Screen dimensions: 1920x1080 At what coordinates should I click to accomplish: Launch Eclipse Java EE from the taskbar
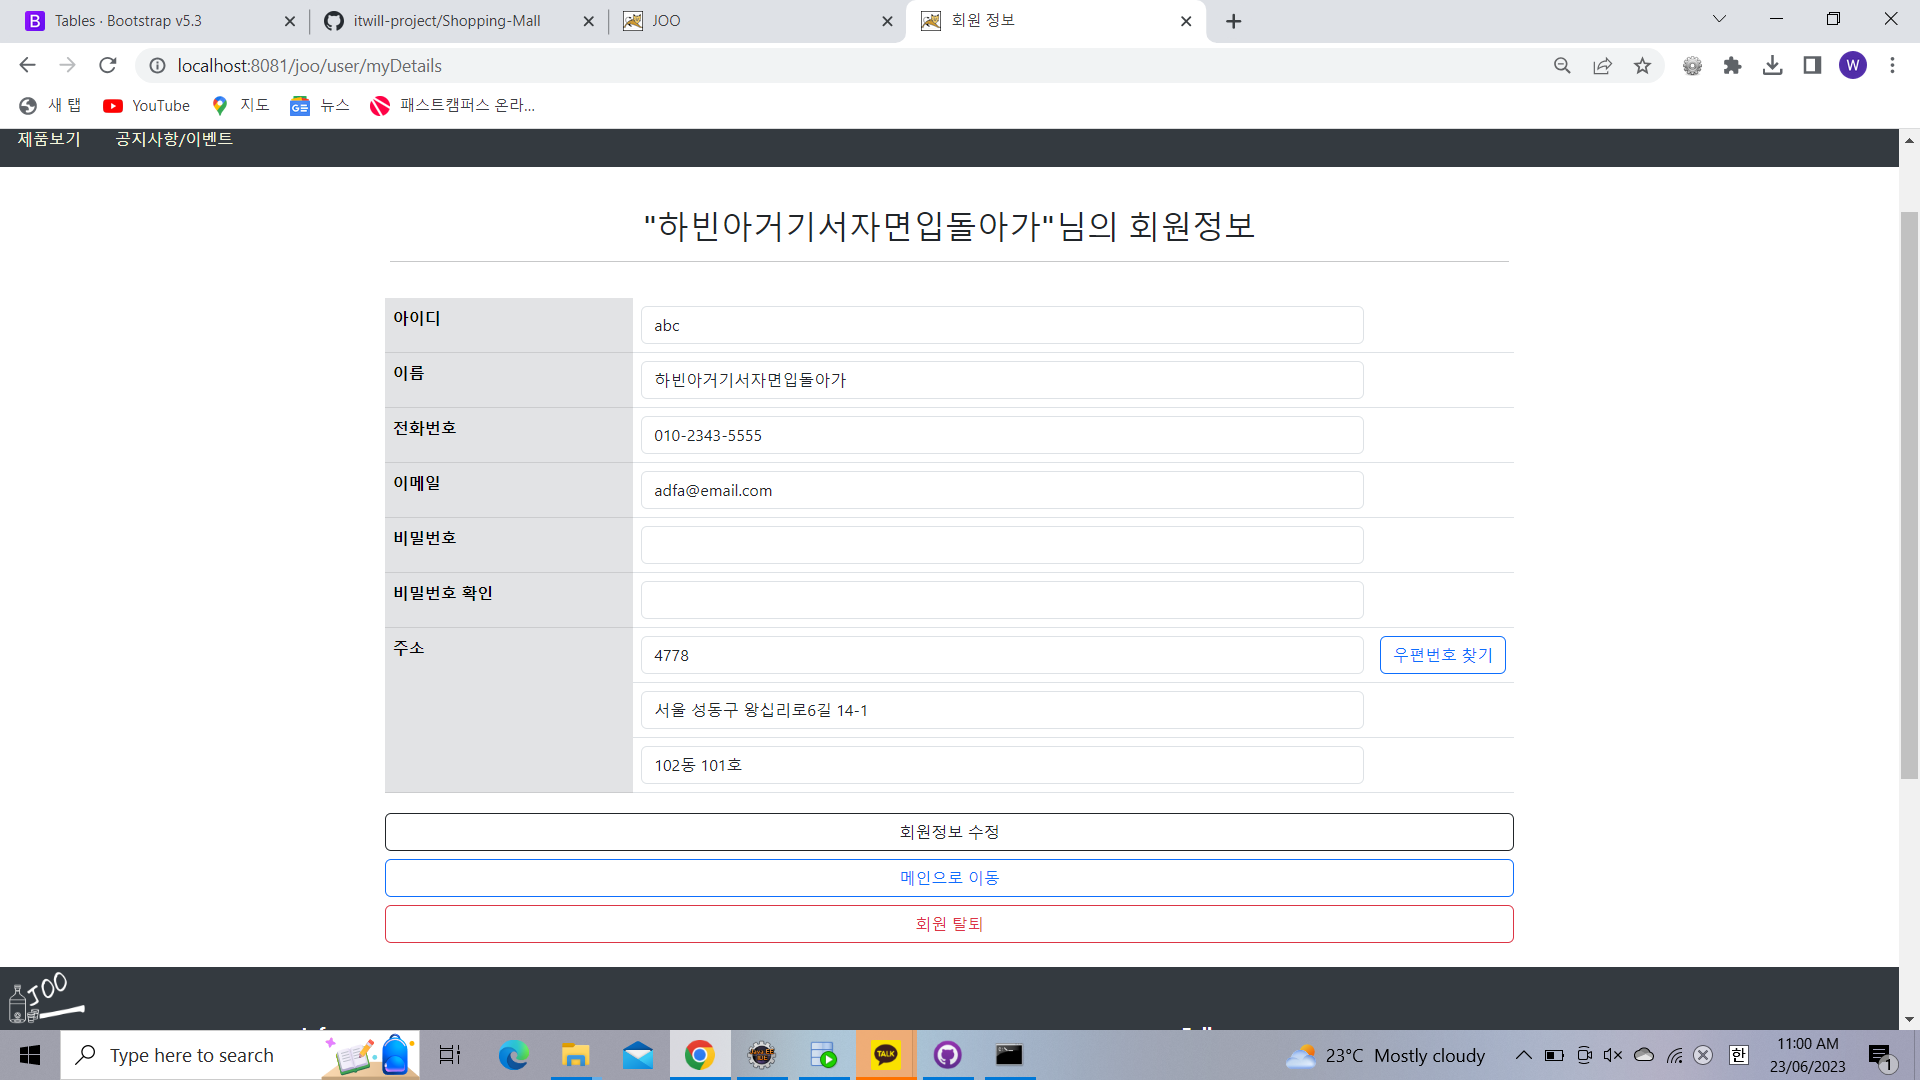pos(762,1055)
